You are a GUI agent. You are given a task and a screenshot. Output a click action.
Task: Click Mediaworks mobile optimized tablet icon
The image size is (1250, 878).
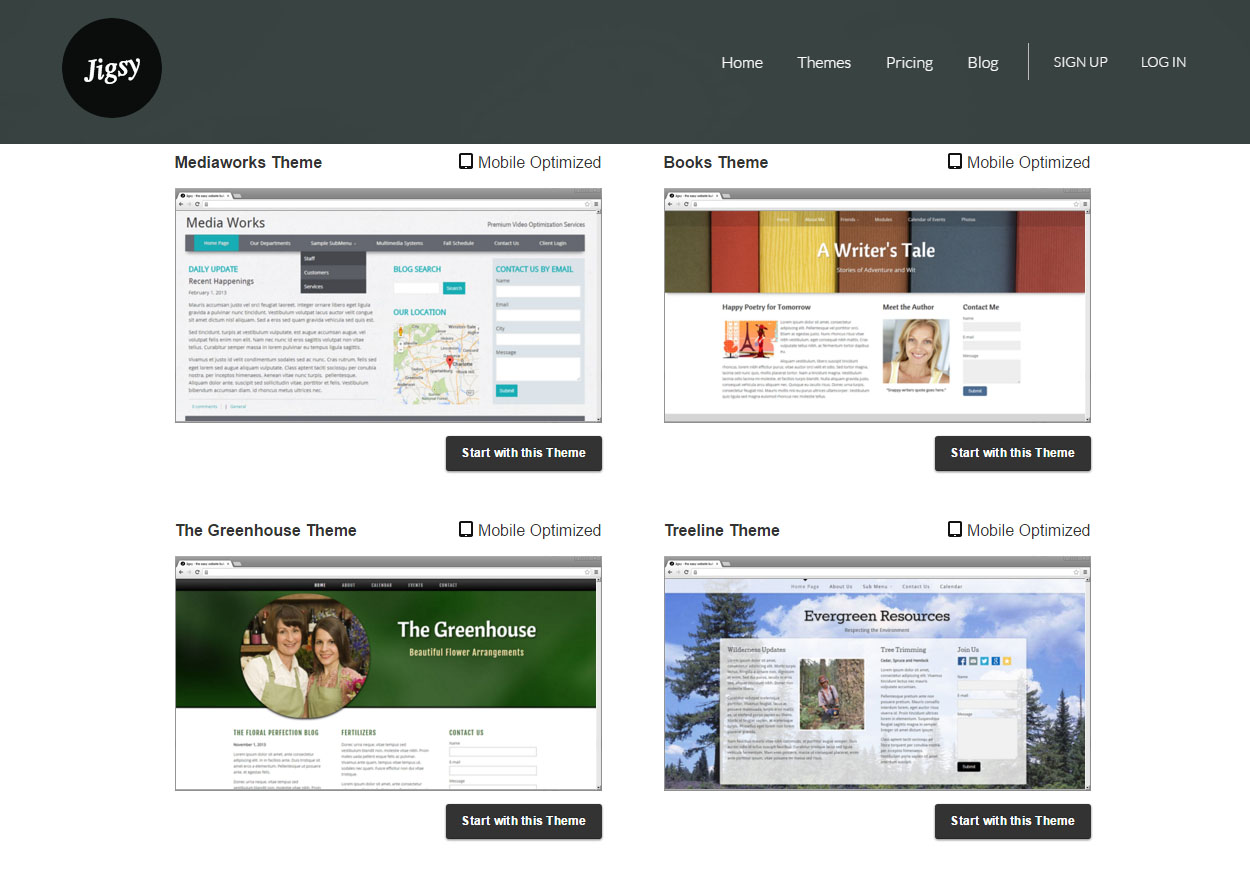(465, 162)
